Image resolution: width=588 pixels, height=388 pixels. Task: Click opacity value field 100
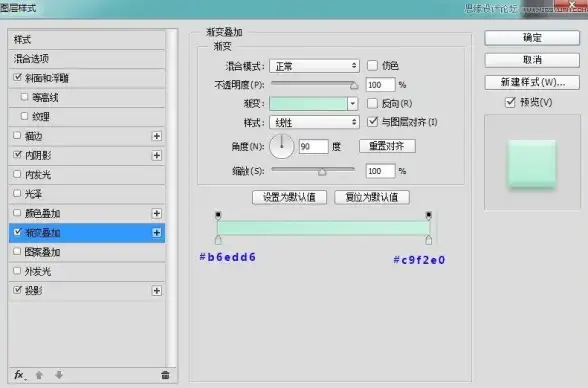(380, 85)
